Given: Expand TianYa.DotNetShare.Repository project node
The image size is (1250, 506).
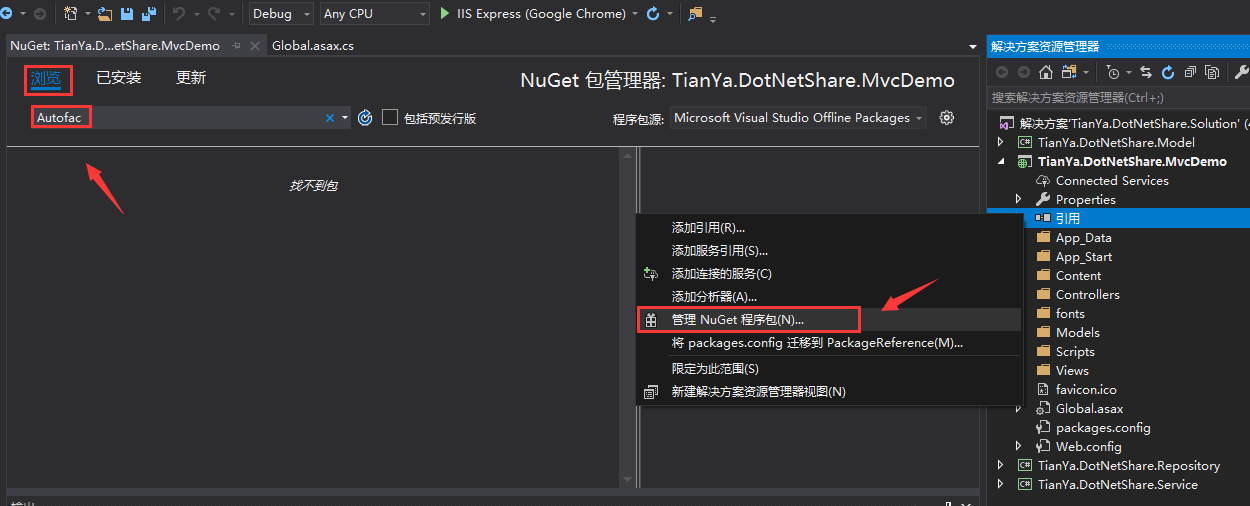Looking at the screenshot, I should pos(1001,466).
